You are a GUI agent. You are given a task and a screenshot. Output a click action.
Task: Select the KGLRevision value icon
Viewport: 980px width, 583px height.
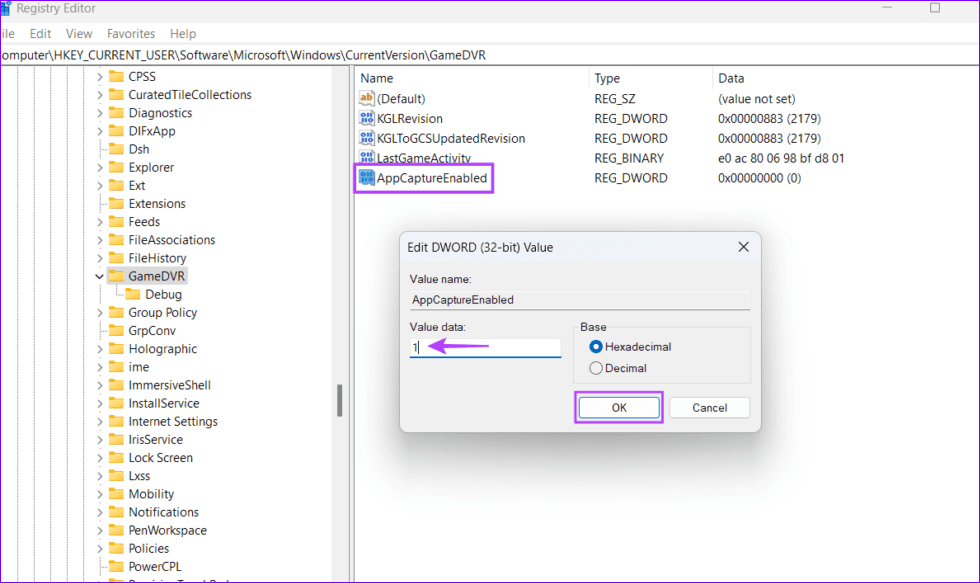point(366,119)
